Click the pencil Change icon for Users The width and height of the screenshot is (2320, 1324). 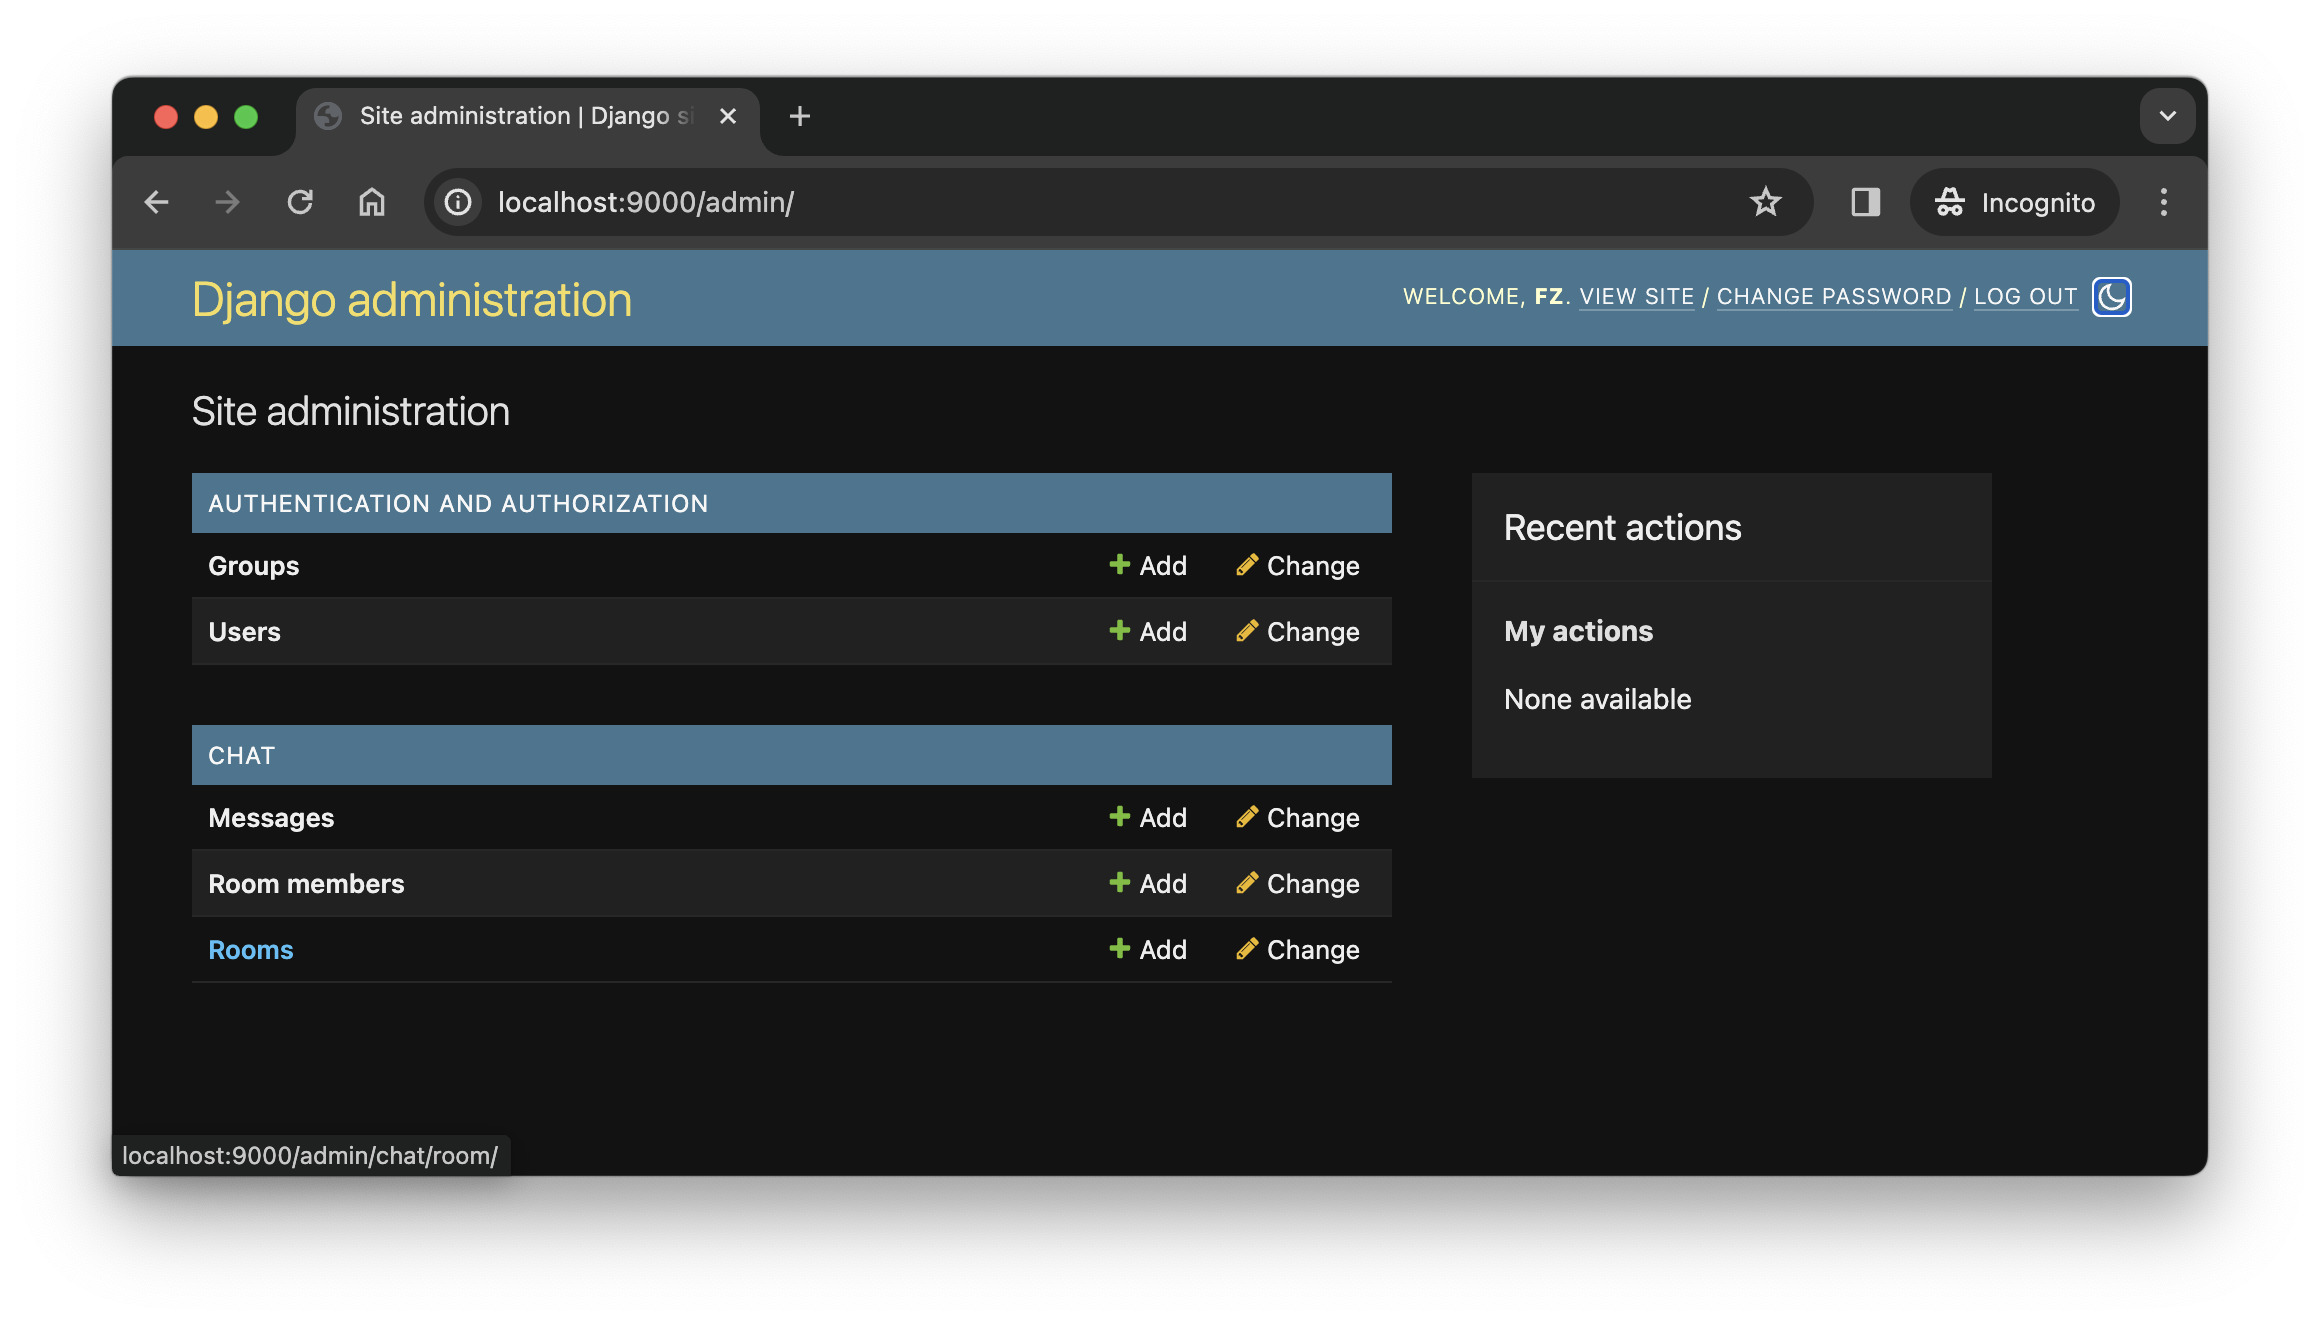[x=1246, y=631]
